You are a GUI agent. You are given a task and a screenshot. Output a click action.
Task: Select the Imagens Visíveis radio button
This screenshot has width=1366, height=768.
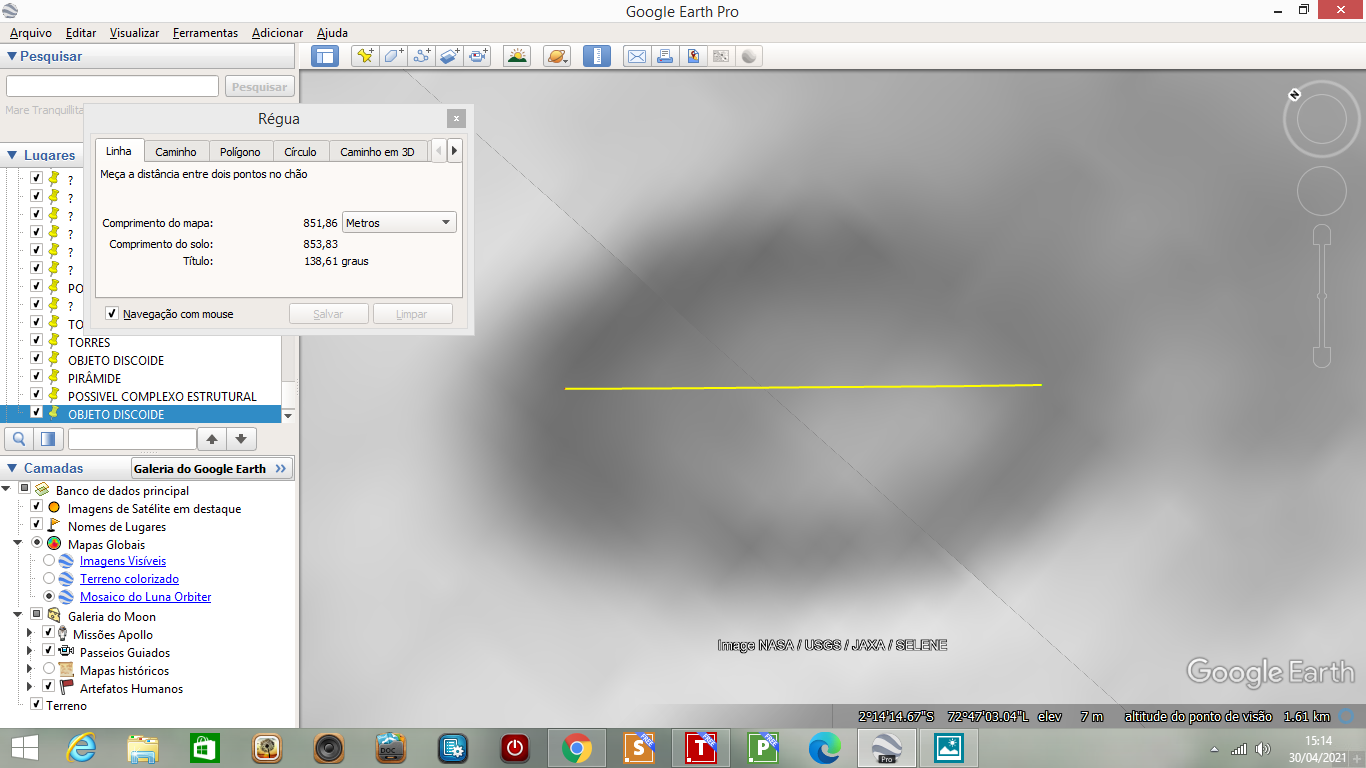49,561
